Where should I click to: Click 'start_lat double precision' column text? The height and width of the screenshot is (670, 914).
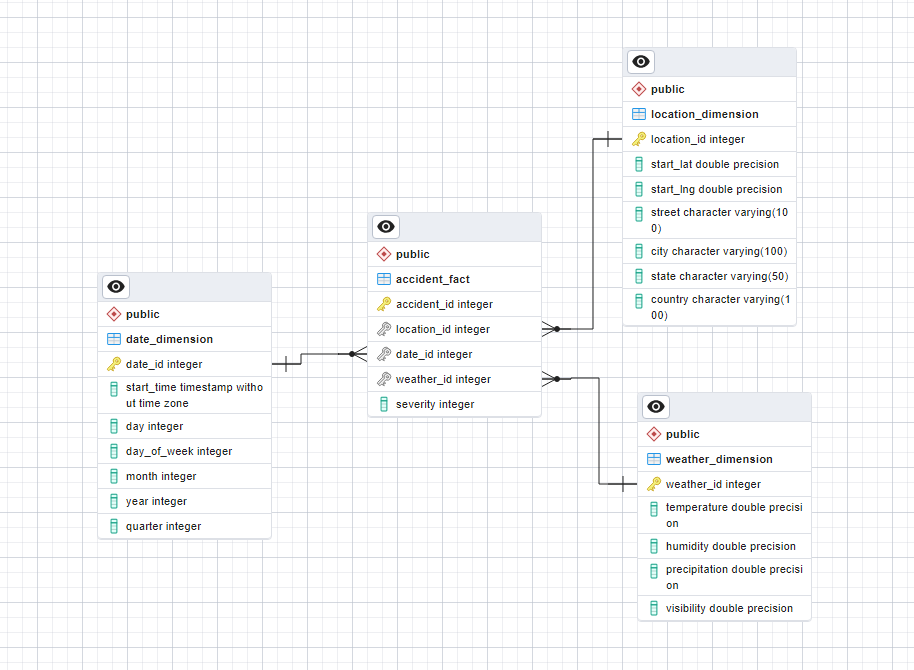(x=715, y=164)
